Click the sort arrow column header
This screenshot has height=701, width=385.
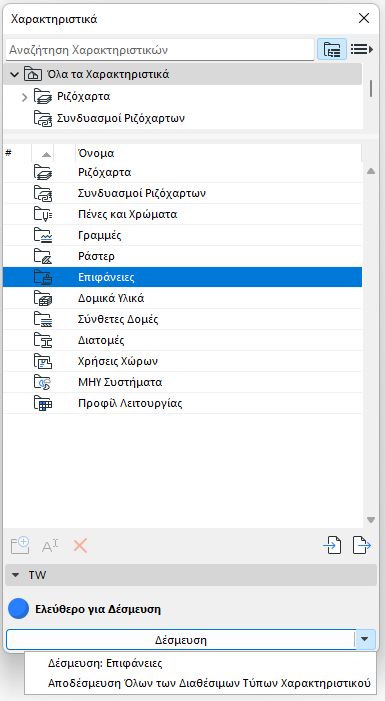[42, 153]
